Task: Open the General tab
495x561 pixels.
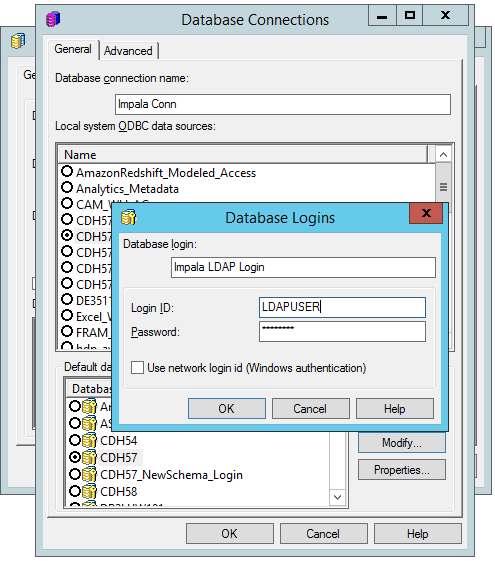Action: [73, 49]
